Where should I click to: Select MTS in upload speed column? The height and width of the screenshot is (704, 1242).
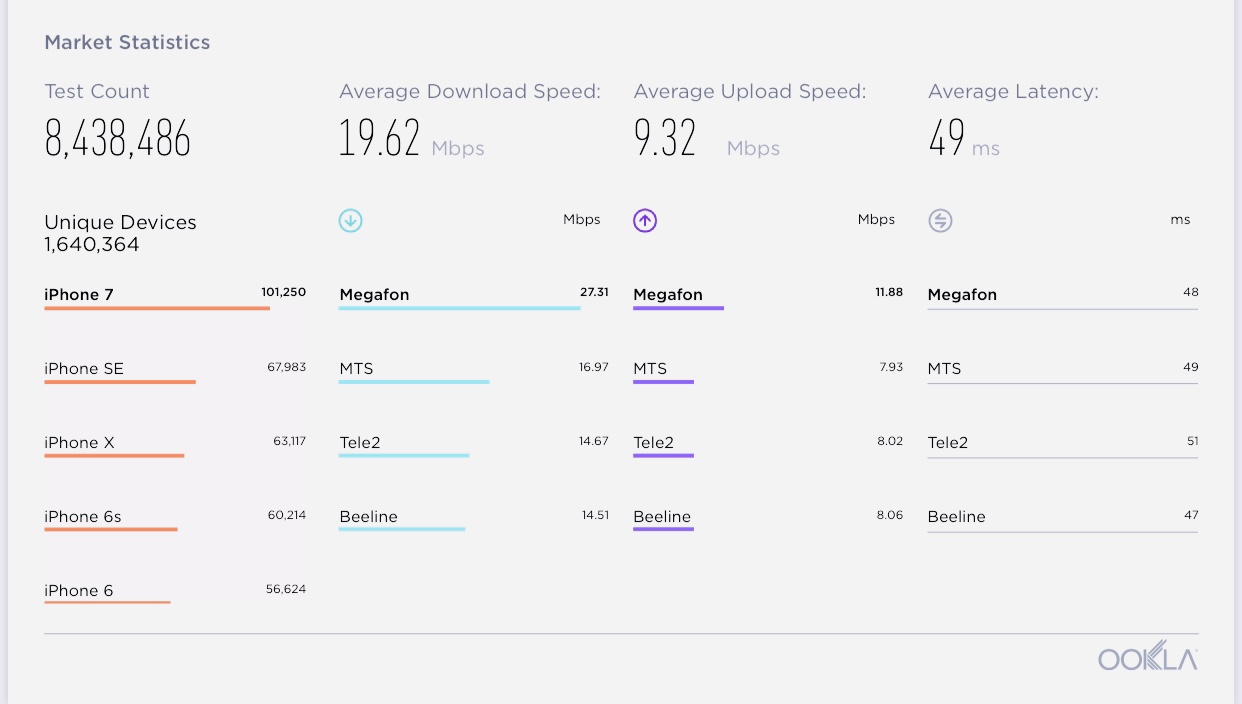pyautogui.click(x=650, y=369)
